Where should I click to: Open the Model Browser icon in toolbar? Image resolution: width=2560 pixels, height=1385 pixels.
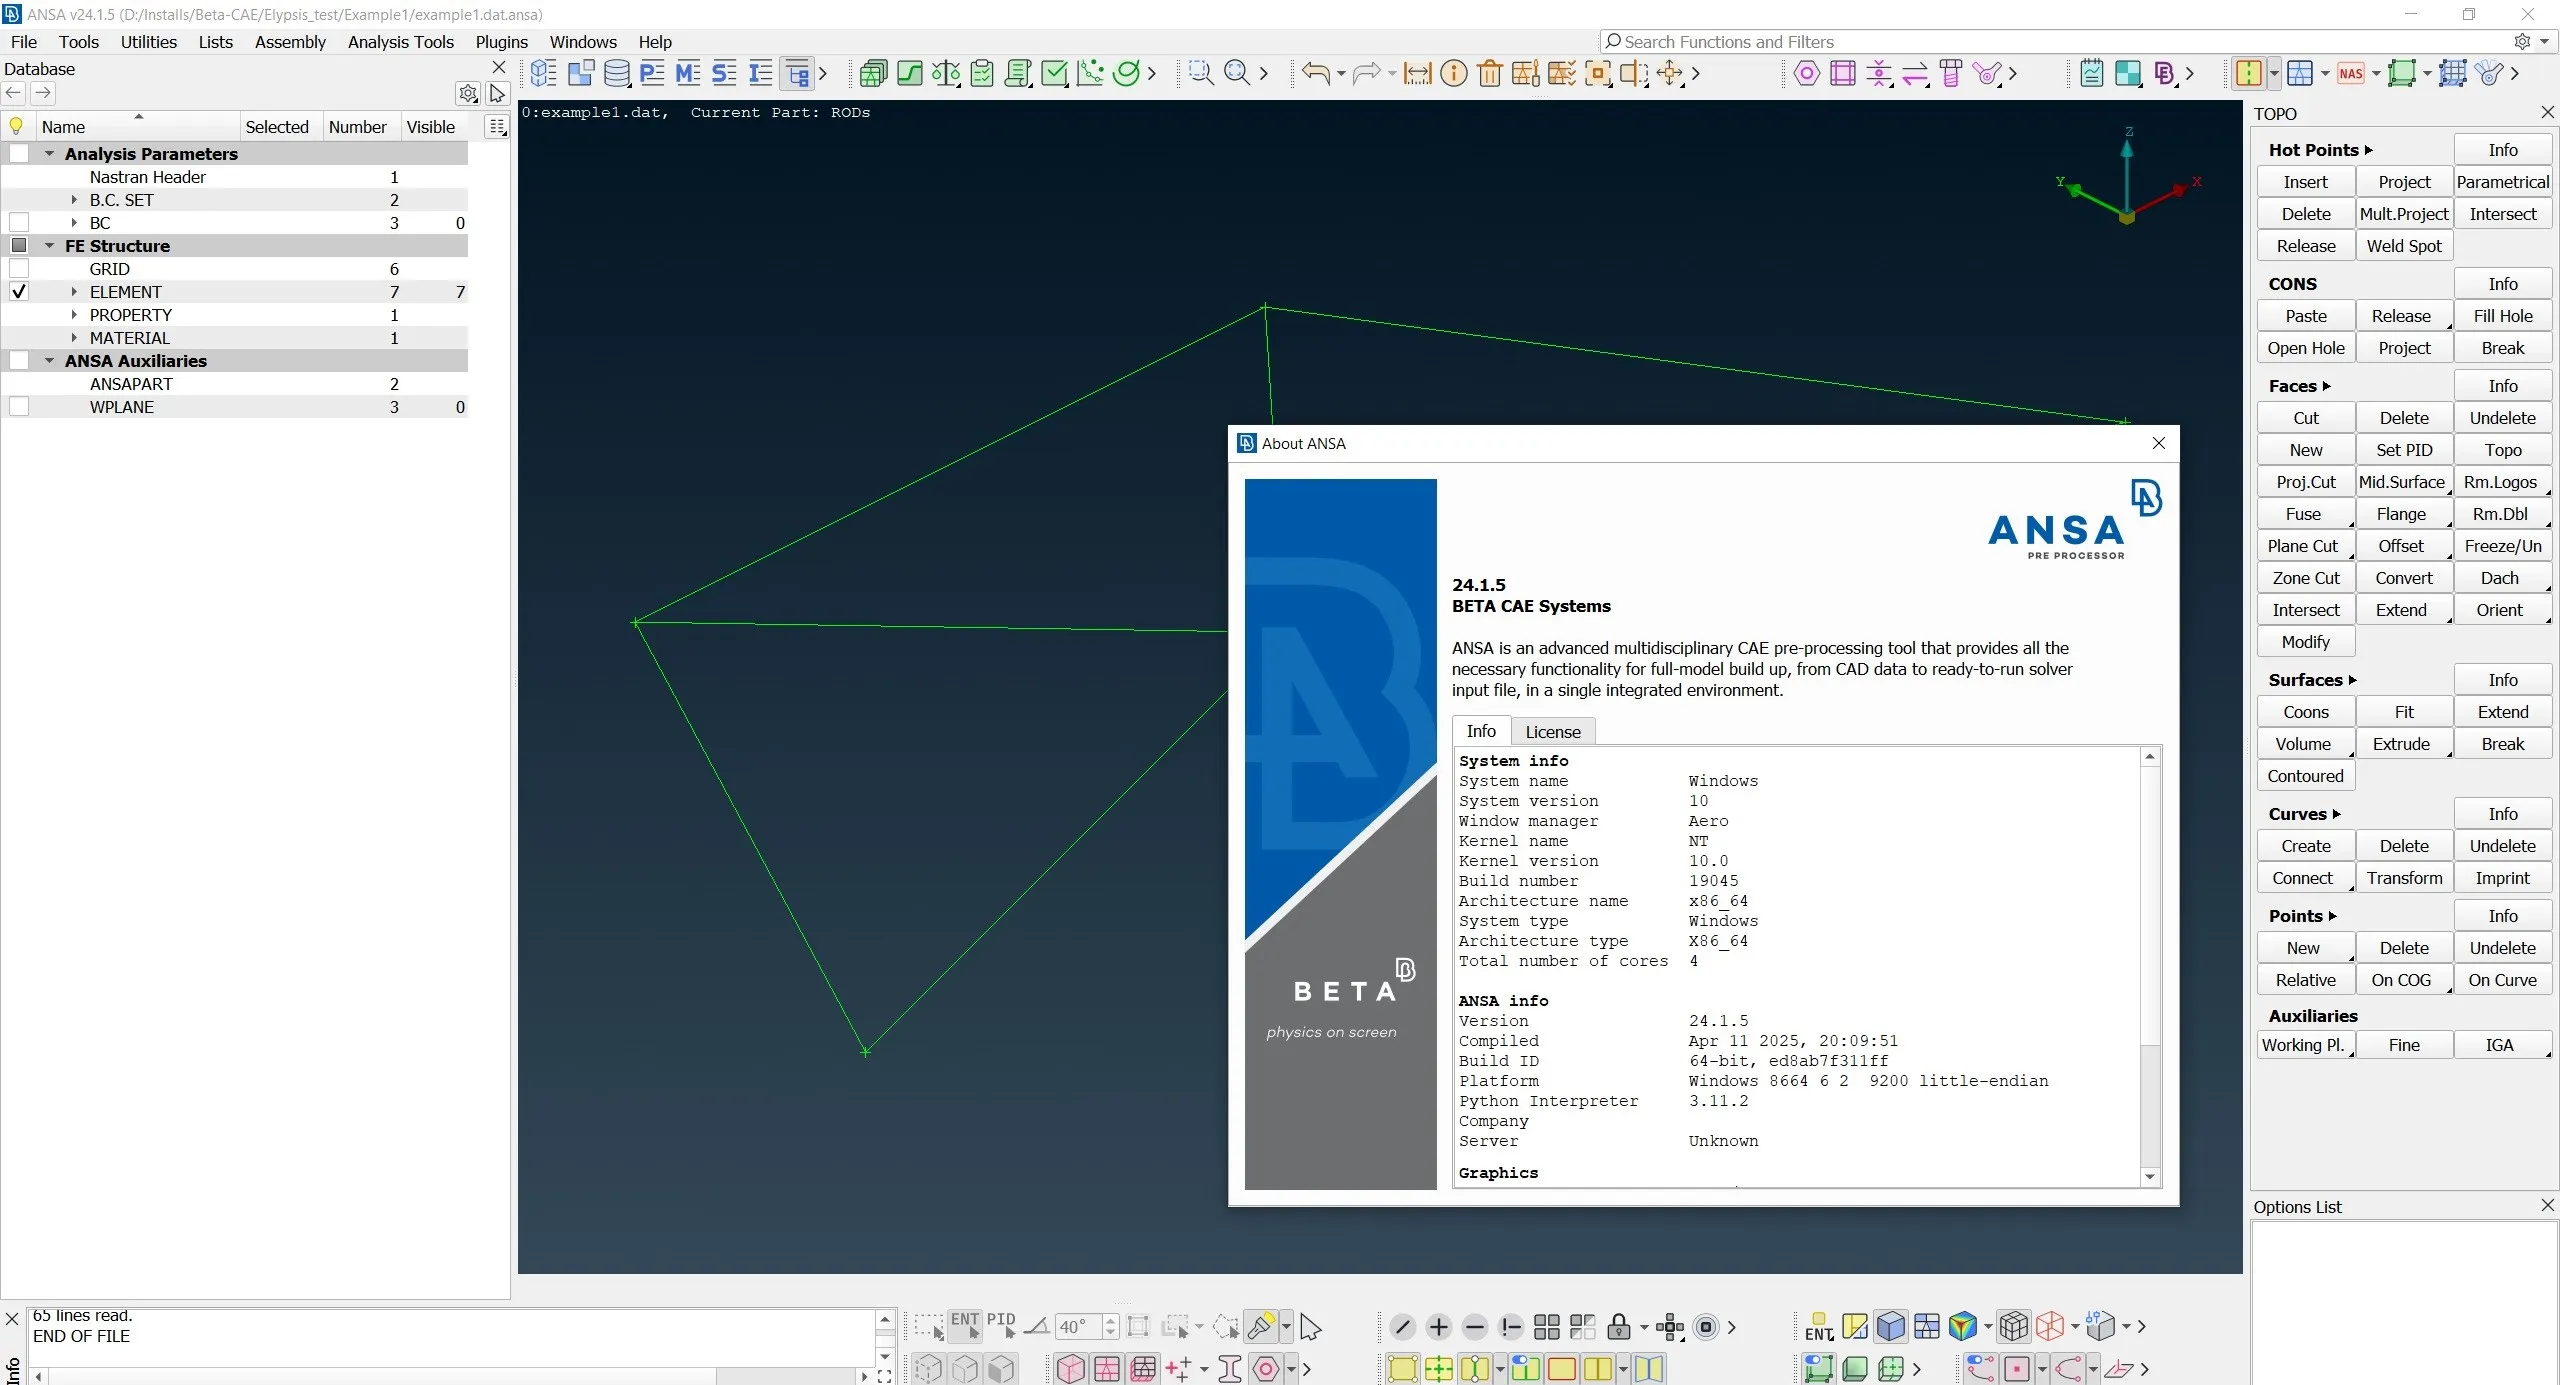pyautogui.click(x=543, y=73)
